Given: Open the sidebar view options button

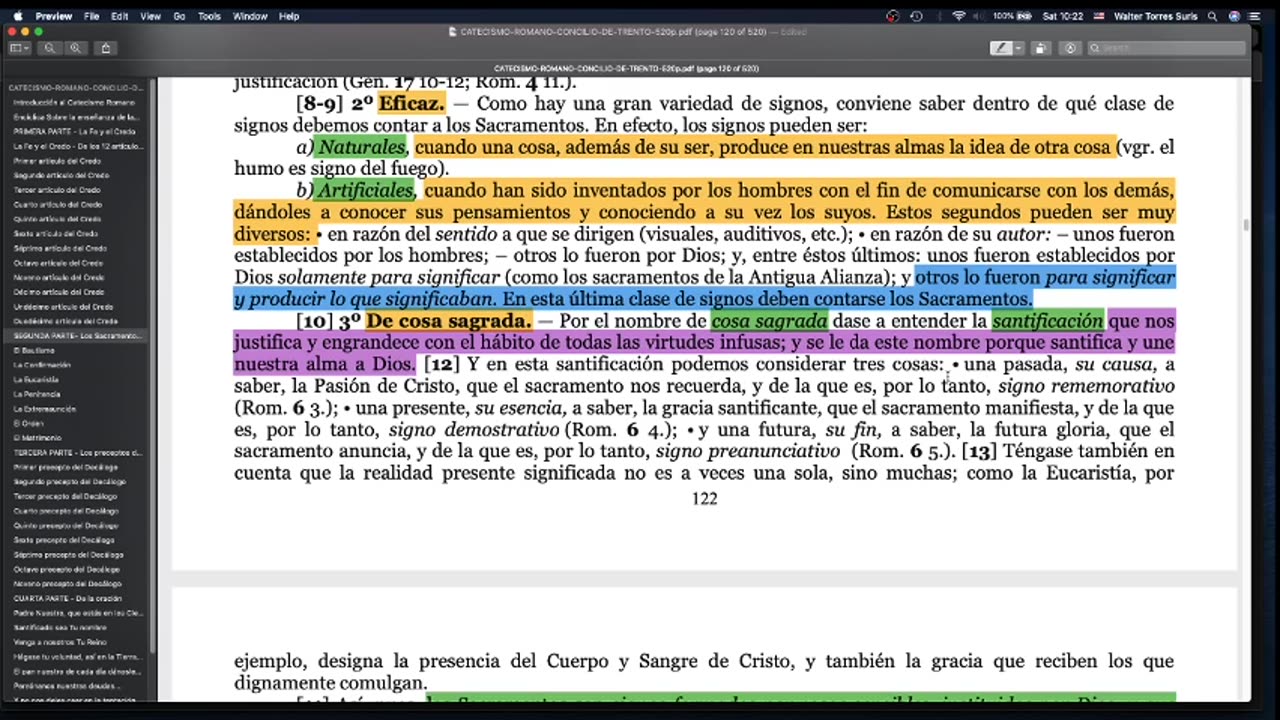Looking at the screenshot, I should tap(19, 48).
